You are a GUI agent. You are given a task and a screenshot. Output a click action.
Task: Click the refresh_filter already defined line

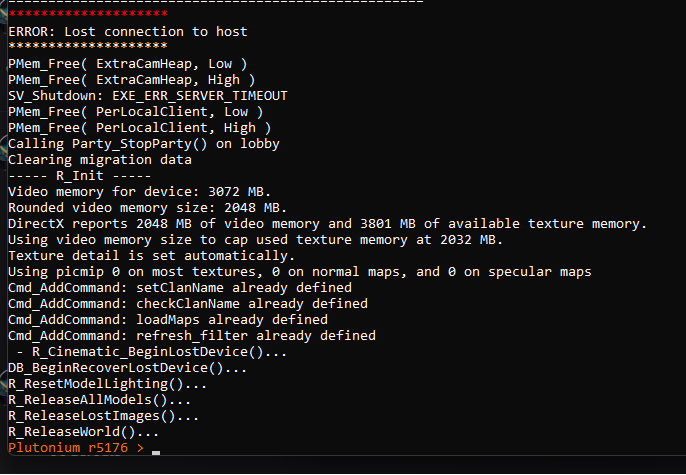pyautogui.click(x=191, y=336)
